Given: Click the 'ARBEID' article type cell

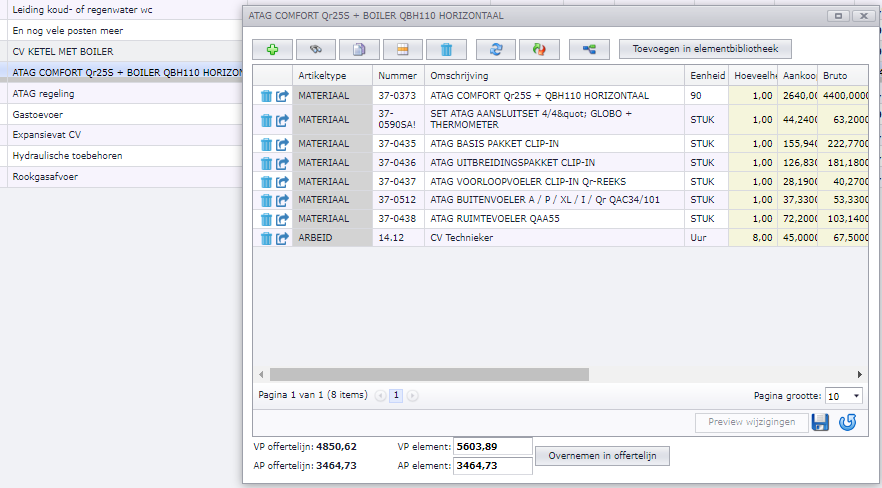Looking at the screenshot, I should click(332, 238).
